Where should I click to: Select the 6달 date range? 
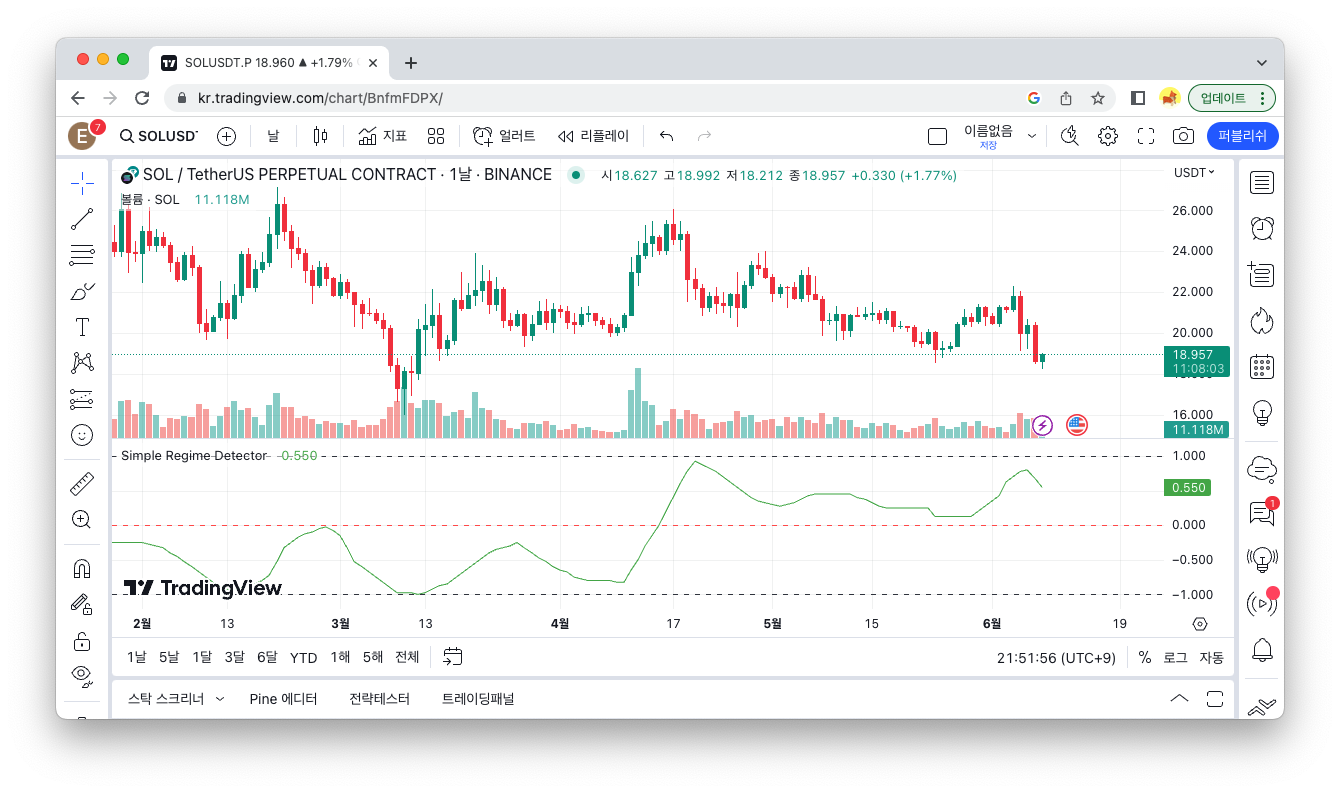click(x=267, y=657)
